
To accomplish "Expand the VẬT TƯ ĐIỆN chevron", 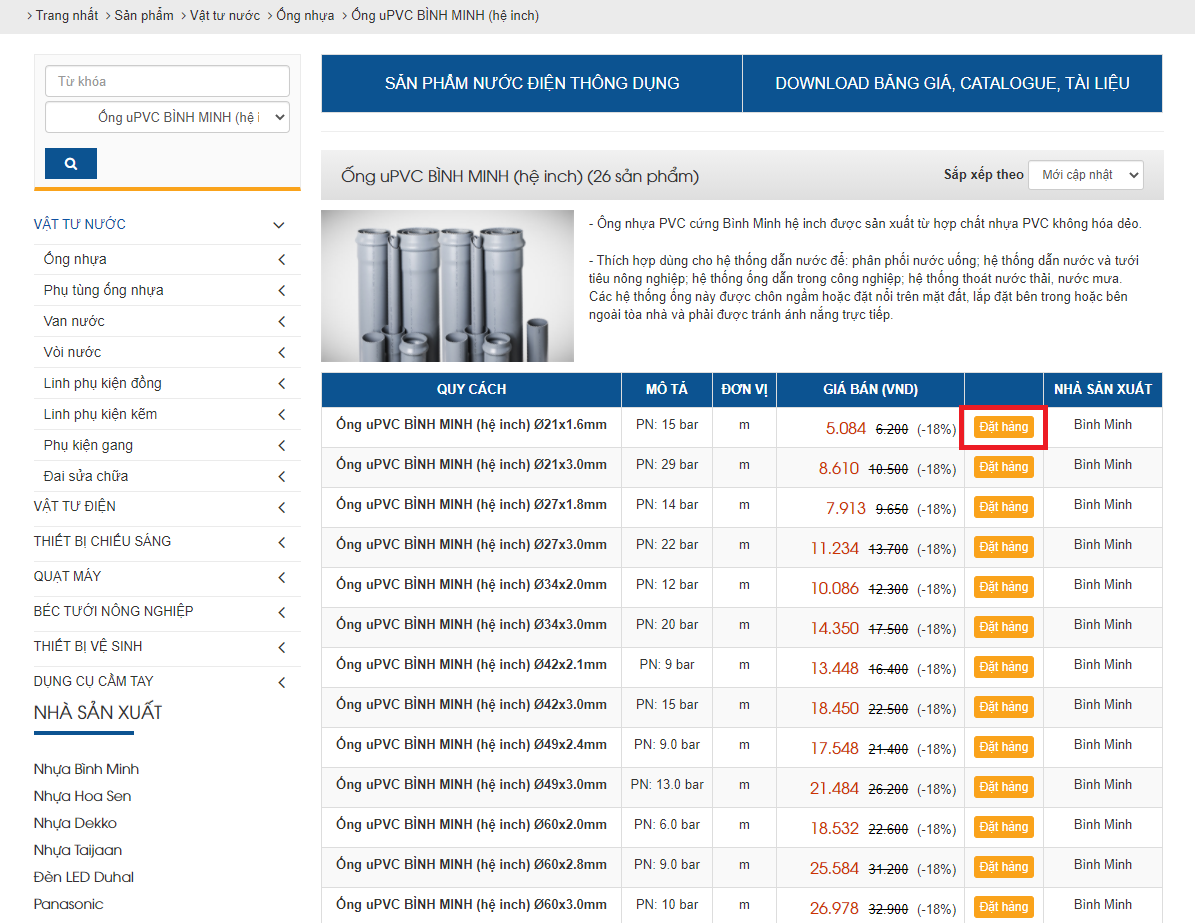I will click(x=282, y=507).
